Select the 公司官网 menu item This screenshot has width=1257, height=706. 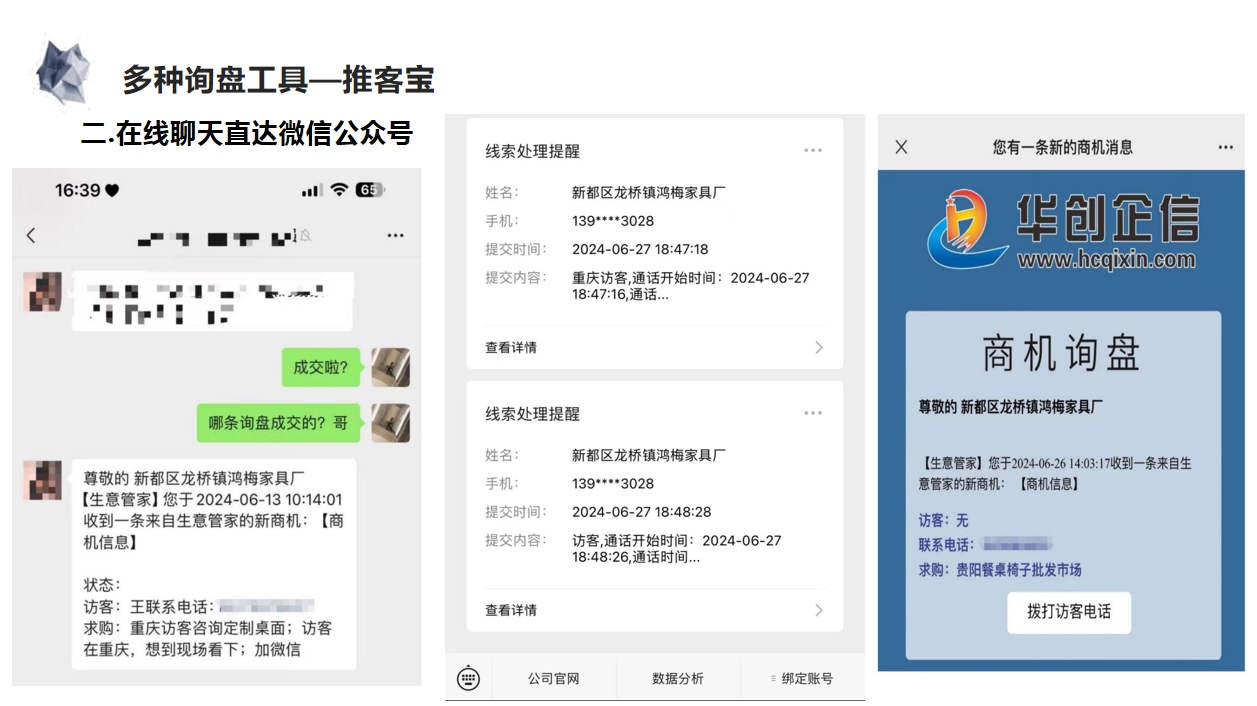553,678
